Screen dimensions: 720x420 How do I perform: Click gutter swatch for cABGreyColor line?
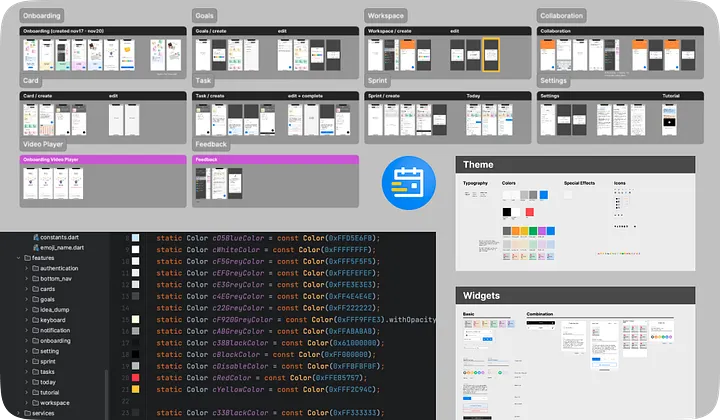coord(135,331)
